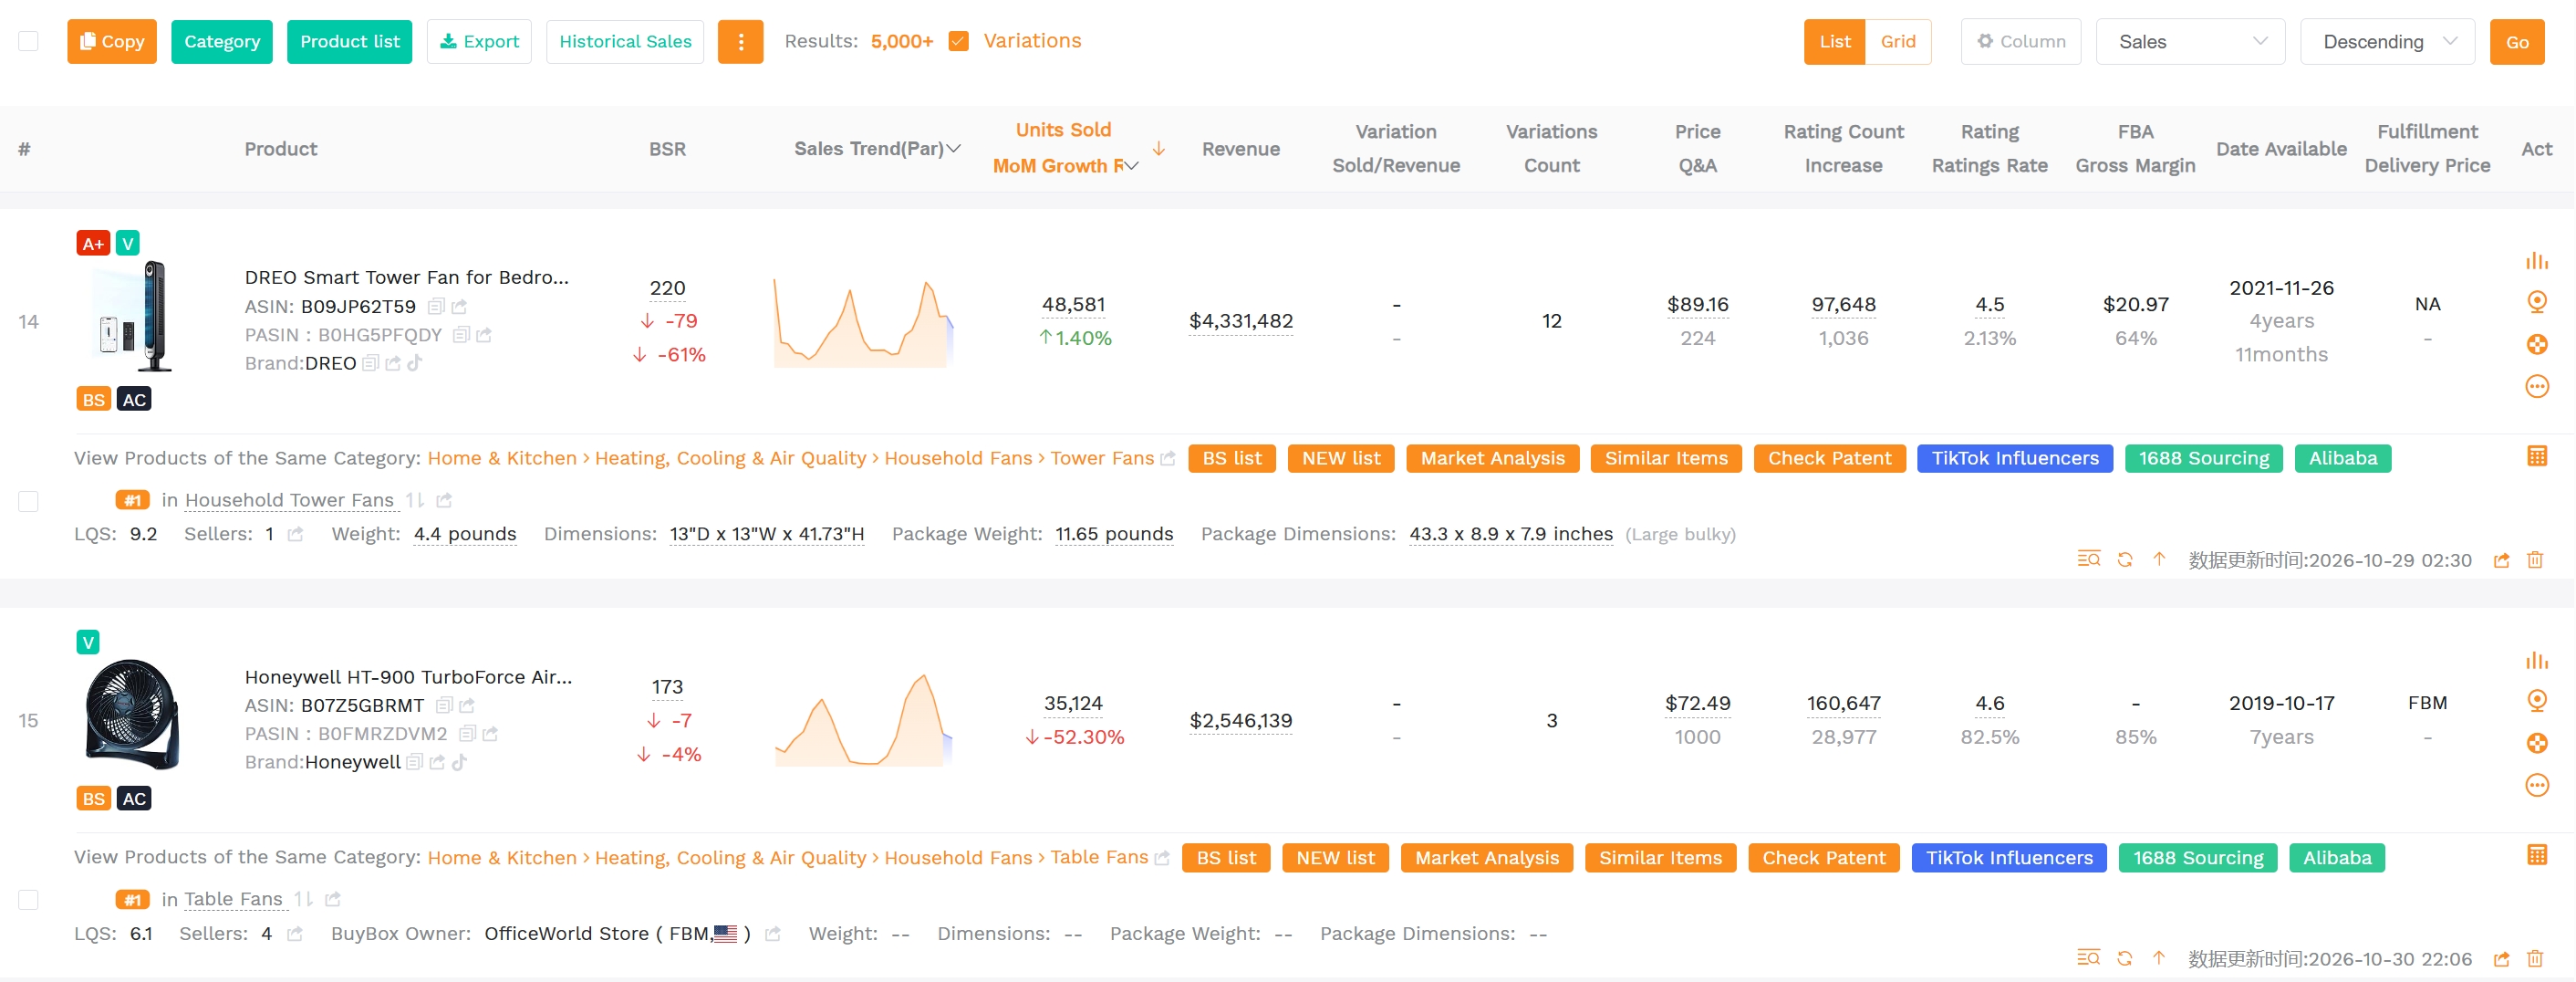The image size is (2576, 982).
Task: Open TikTok icon beside Brand Honeywell
Action: [x=459, y=763]
